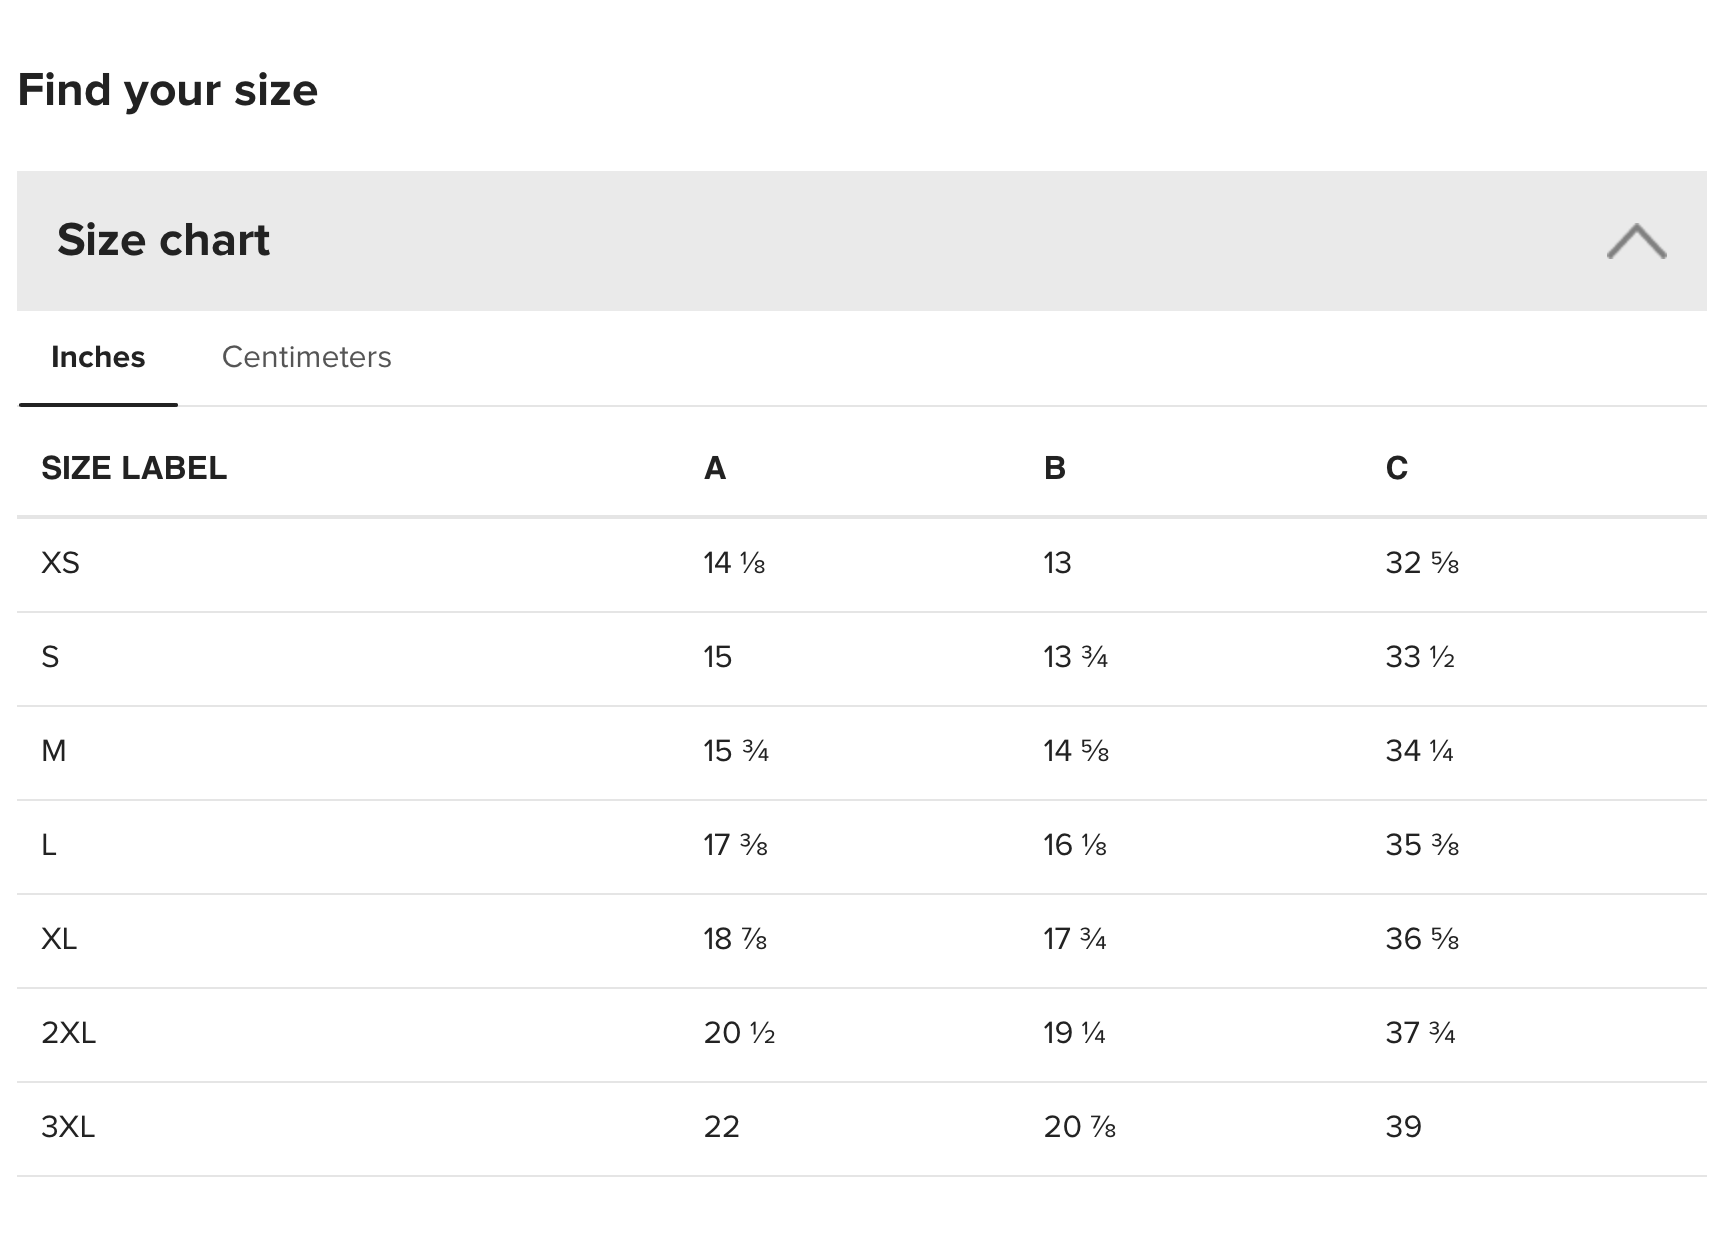
Task: Click column header B
Action: tap(1055, 468)
